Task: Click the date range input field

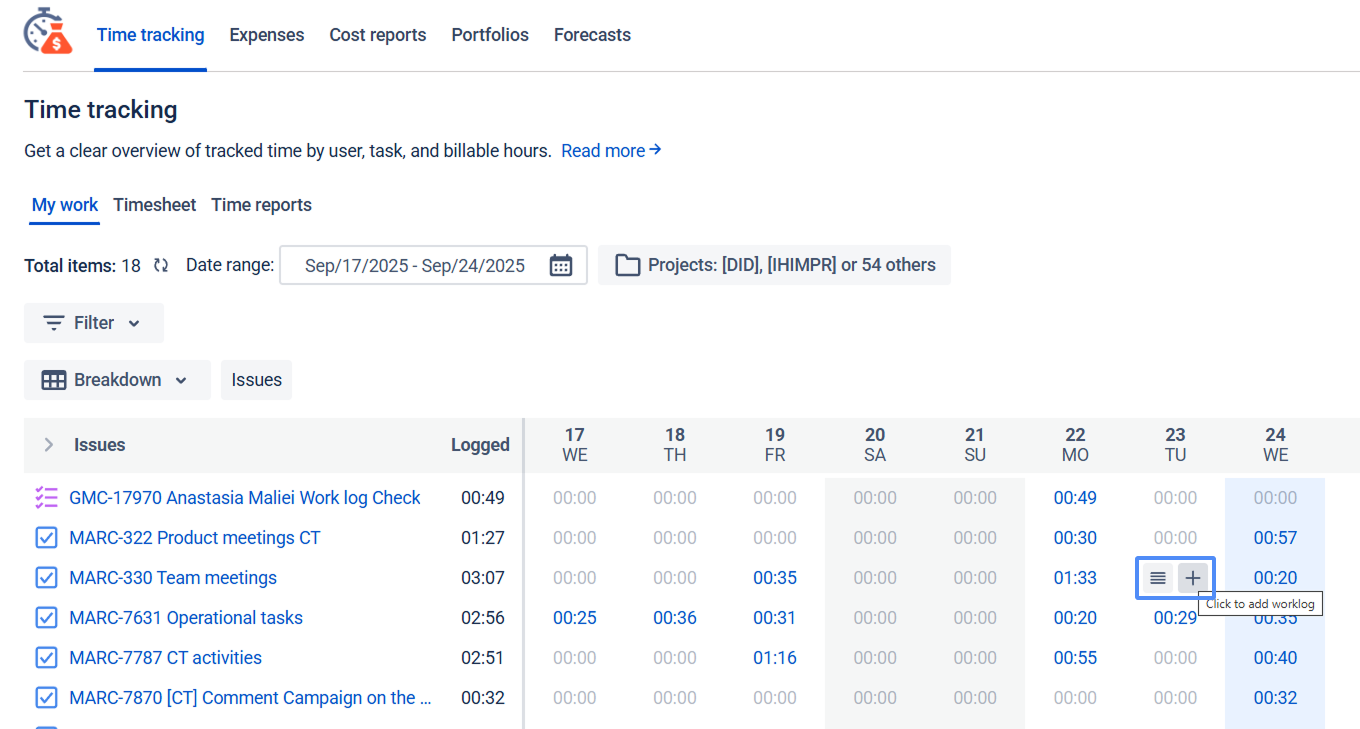Action: click(415, 265)
